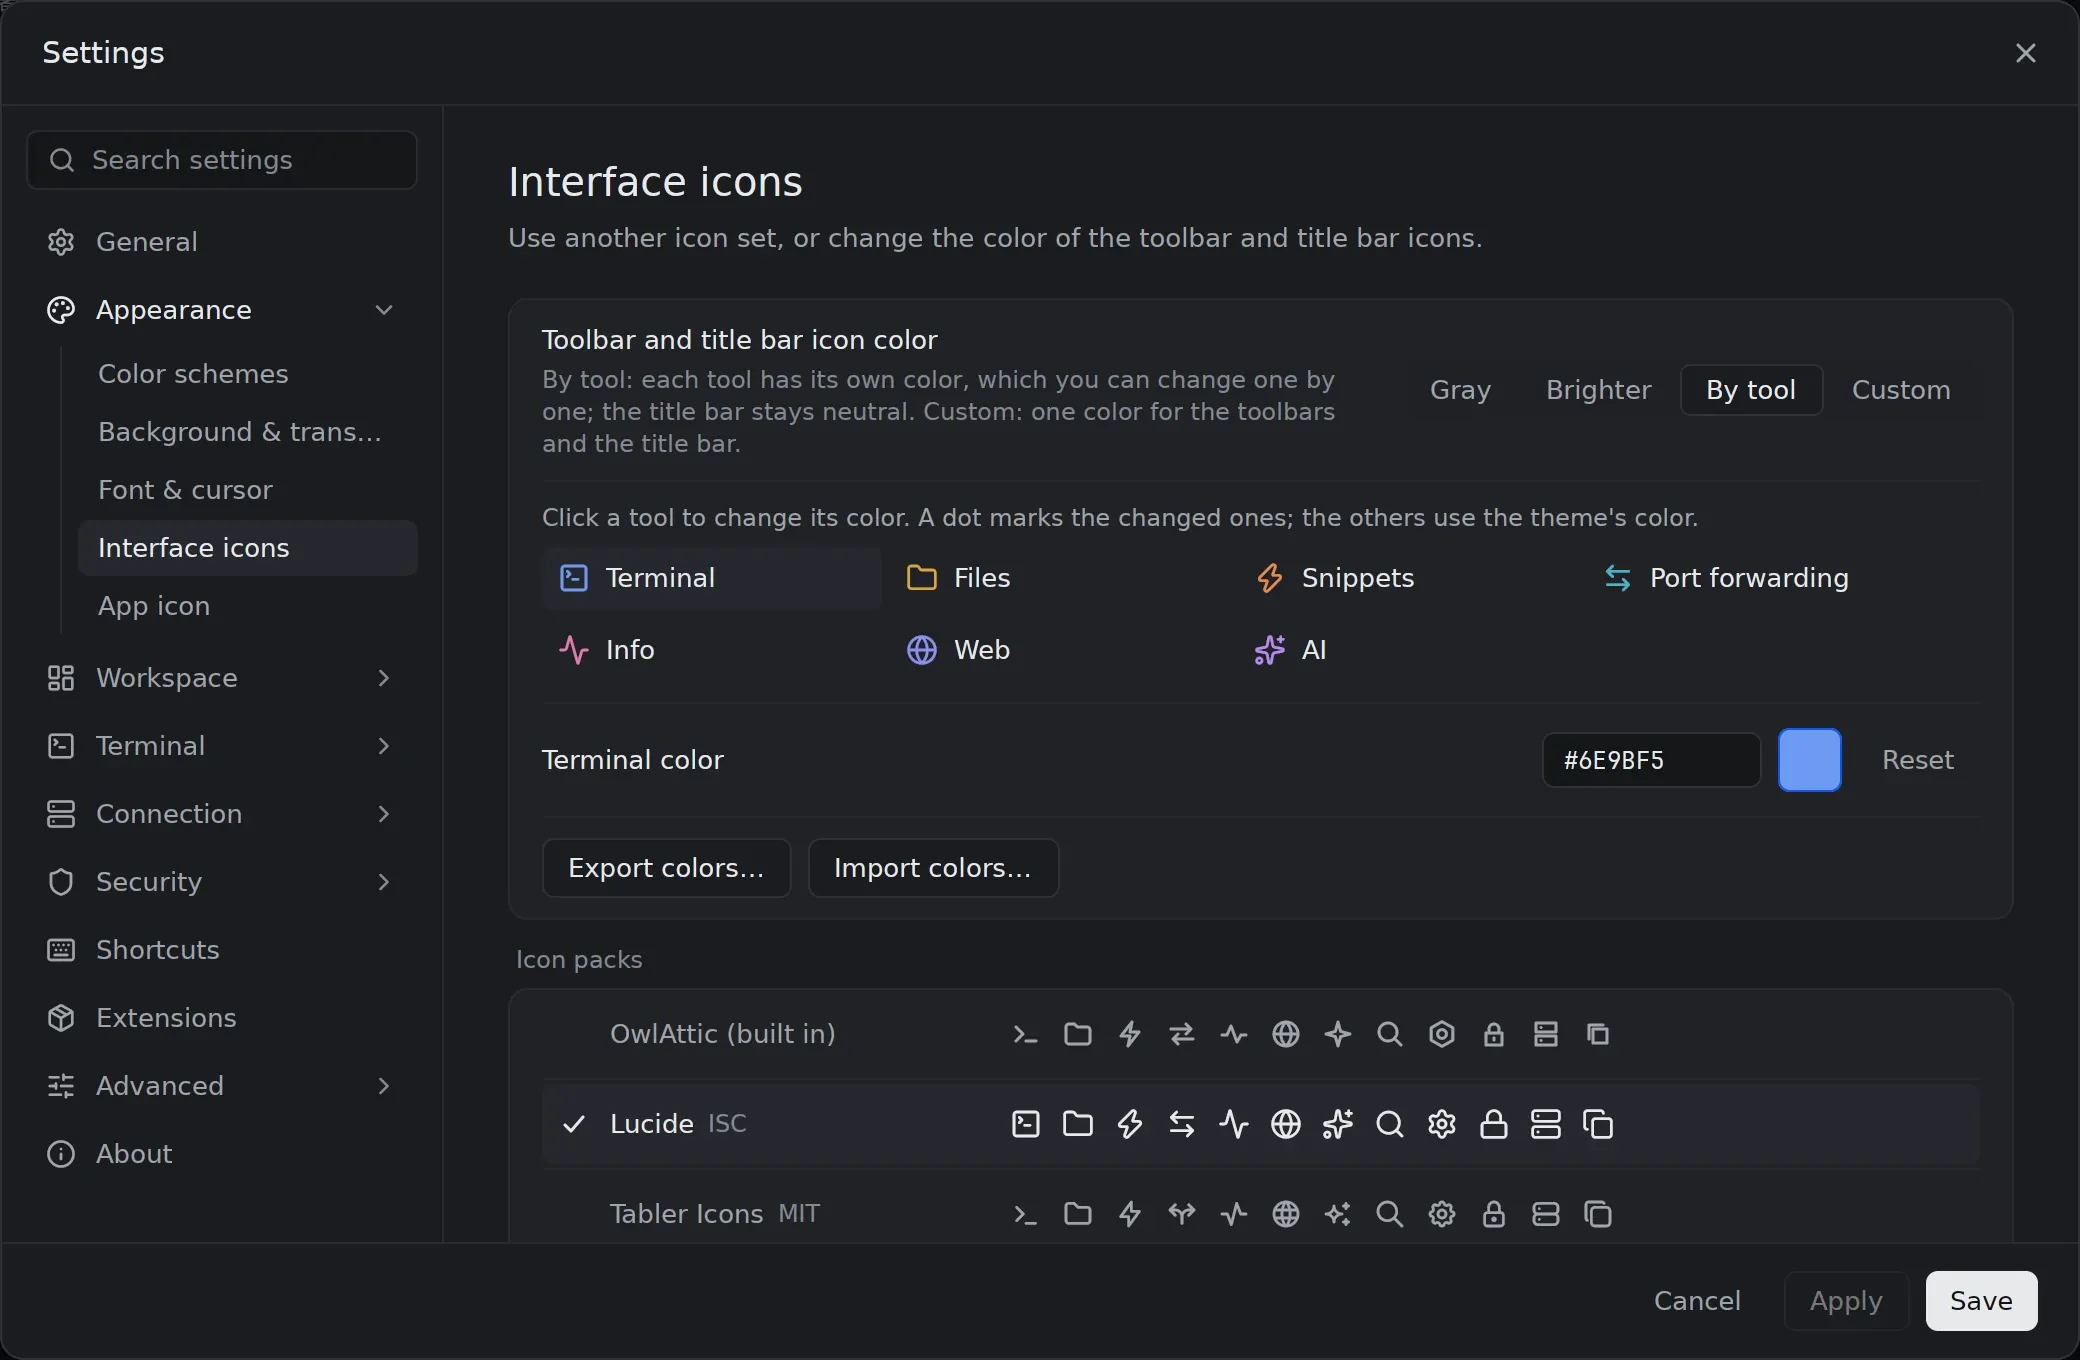The image size is (2080, 1360).
Task: Open the App icon page
Action: coord(247,606)
